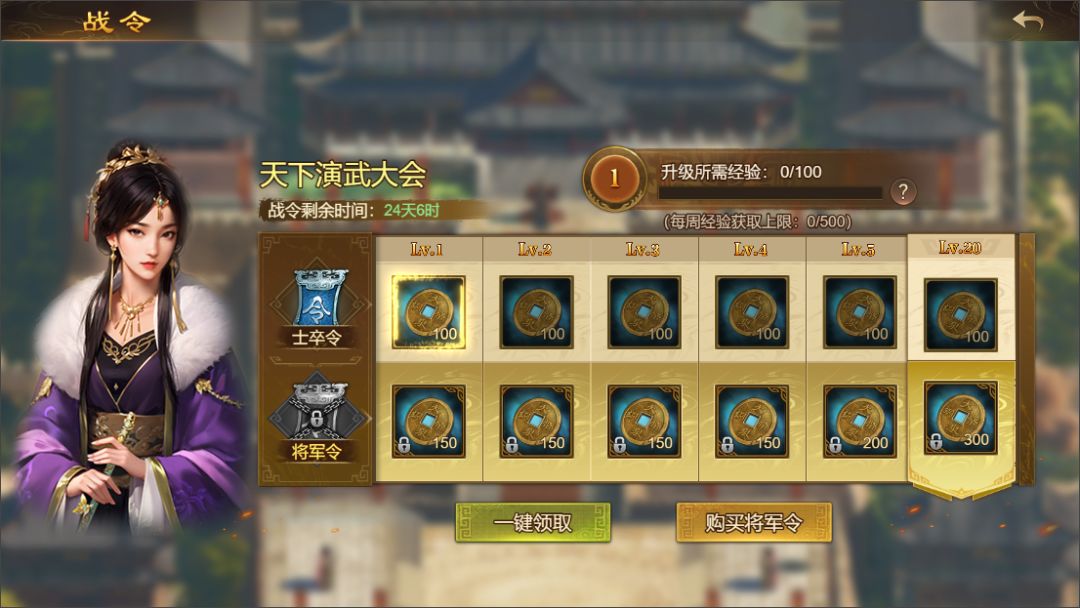Click the upgrade experience progress bar
This screenshot has height=608, width=1080.
[x=770, y=193]
